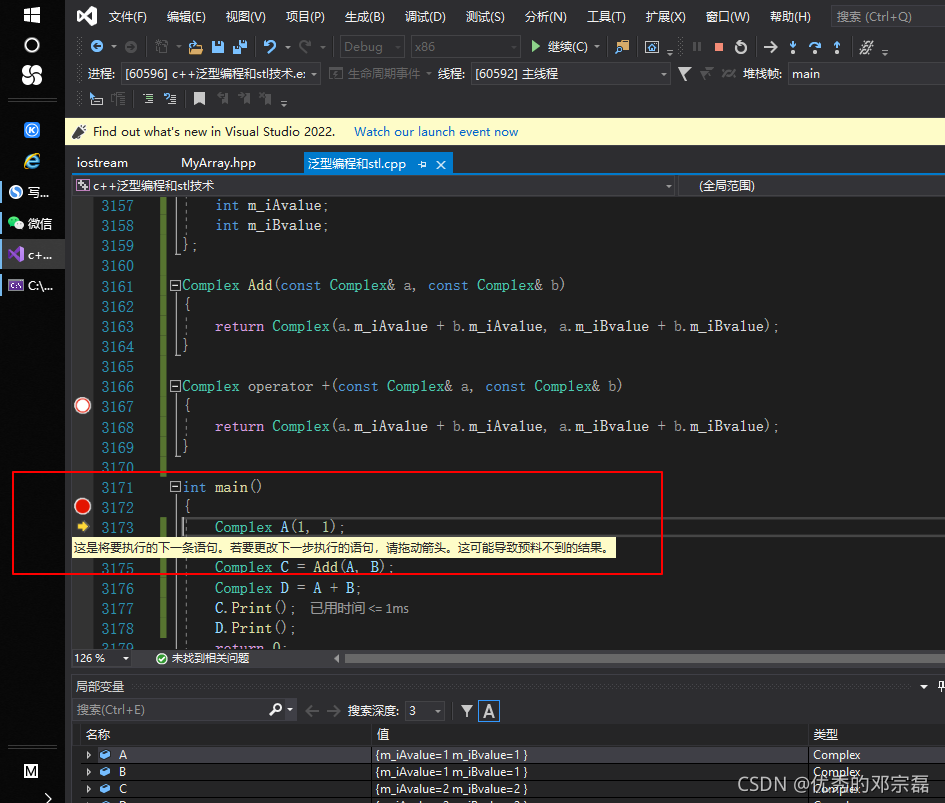Toggle the bookmark icon in text toolbar
This screenshot has height=803, width=945.
coord(199,98)
